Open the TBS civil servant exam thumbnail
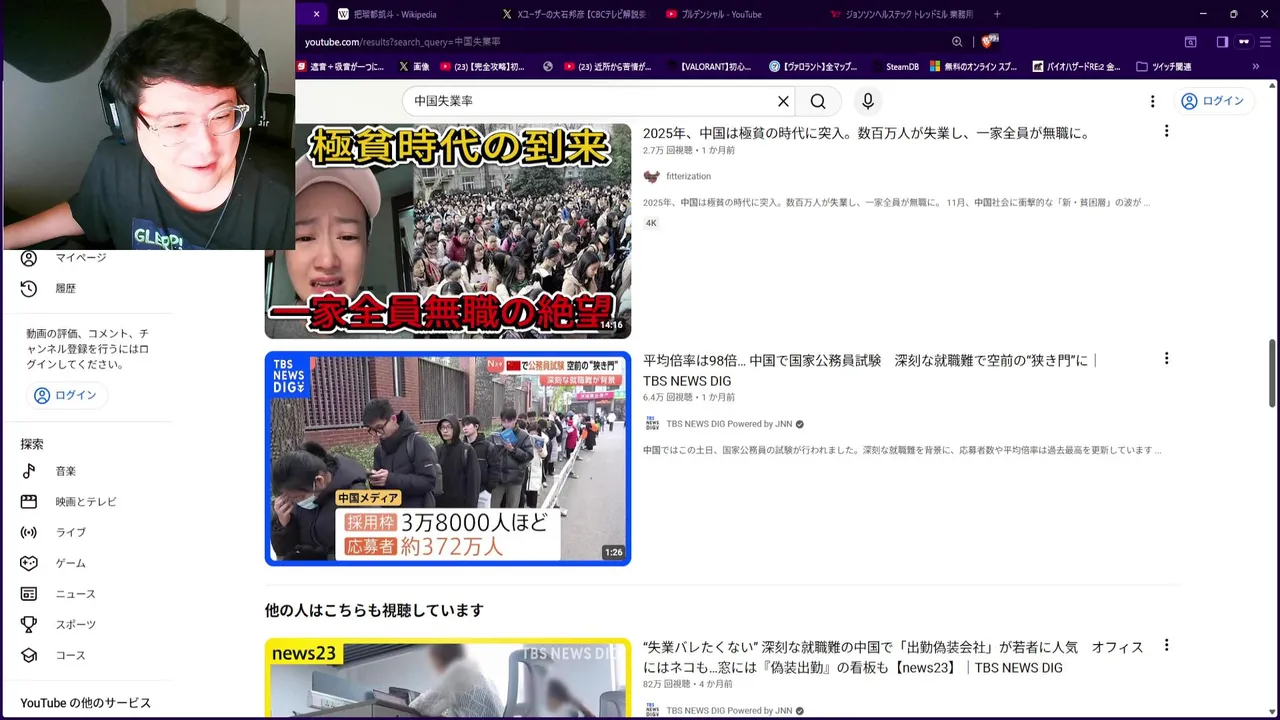 click(x=448, y=458)
